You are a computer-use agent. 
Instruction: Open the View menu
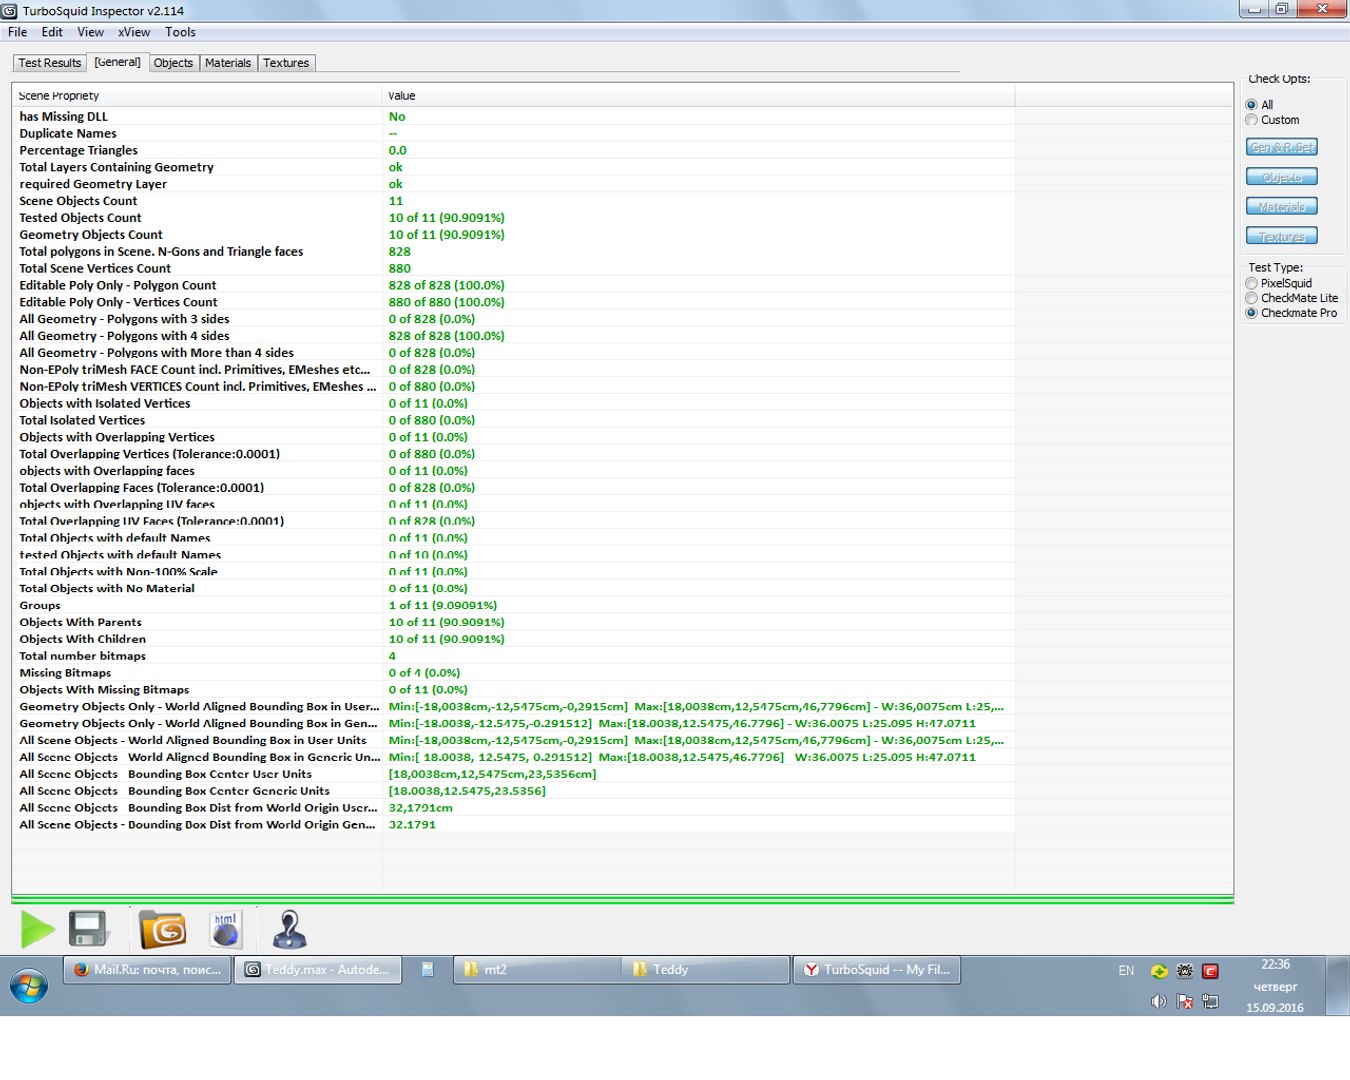coord(90,32)
